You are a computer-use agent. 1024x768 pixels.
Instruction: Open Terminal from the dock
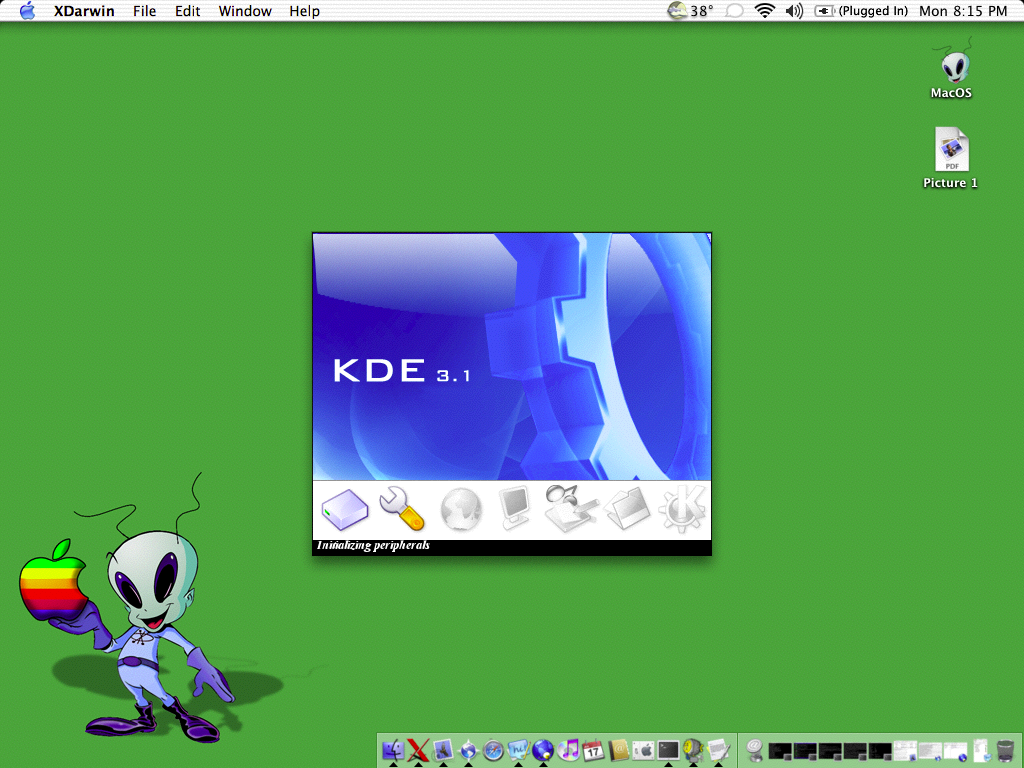tap(668, 749)
